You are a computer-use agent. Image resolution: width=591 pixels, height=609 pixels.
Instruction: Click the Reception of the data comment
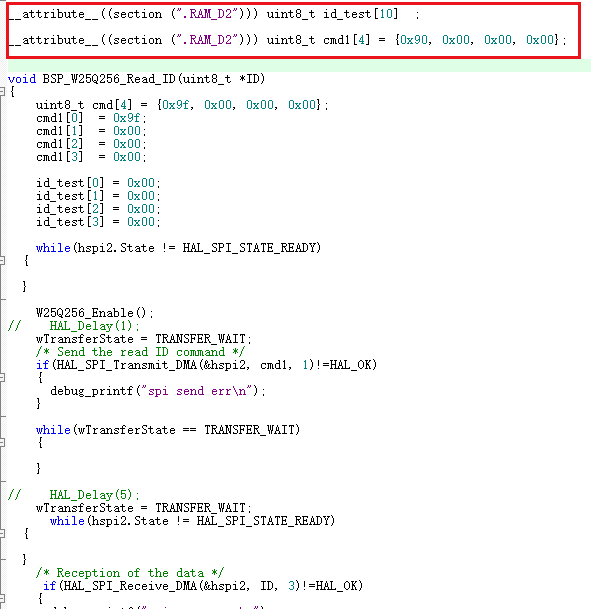tap(130, 573)
